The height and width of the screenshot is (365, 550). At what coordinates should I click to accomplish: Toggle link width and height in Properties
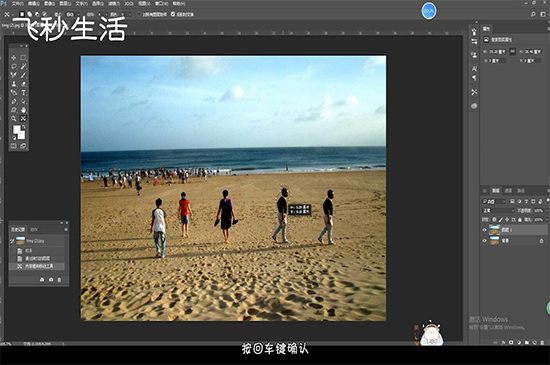click(512, 52)
